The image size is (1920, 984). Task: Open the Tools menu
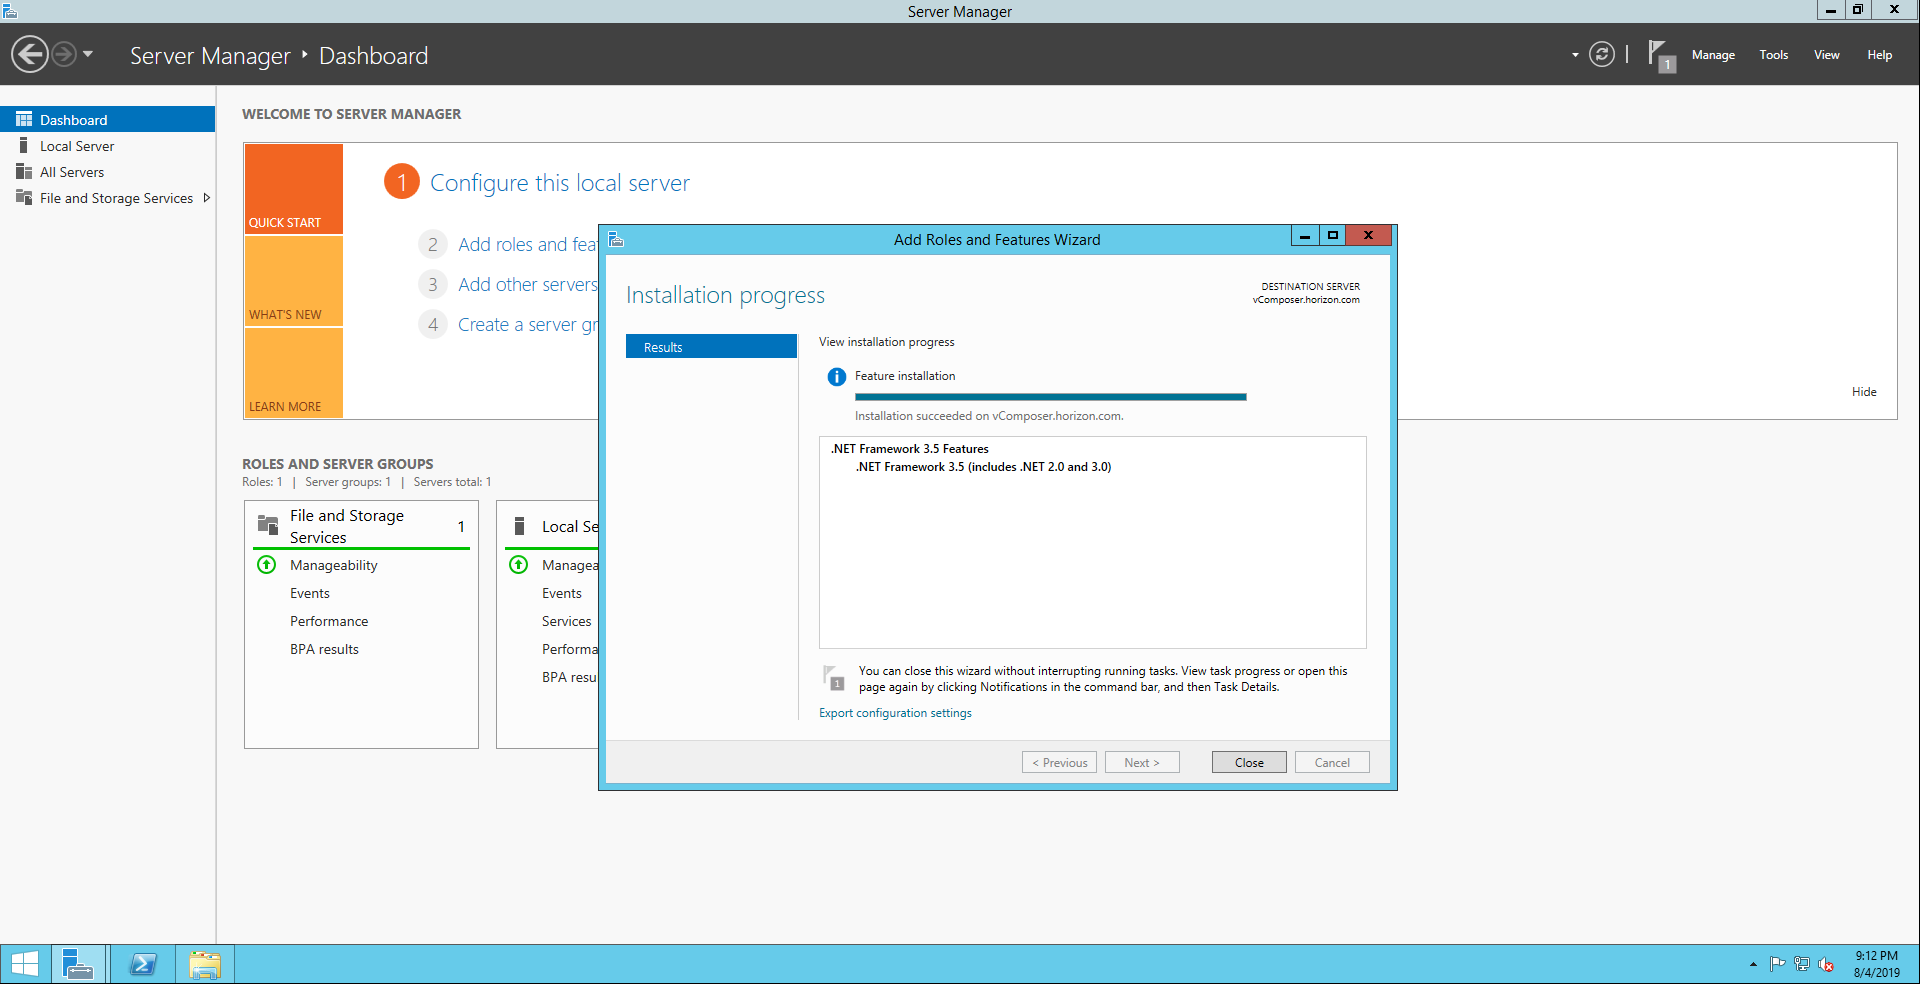point(1773,55)
